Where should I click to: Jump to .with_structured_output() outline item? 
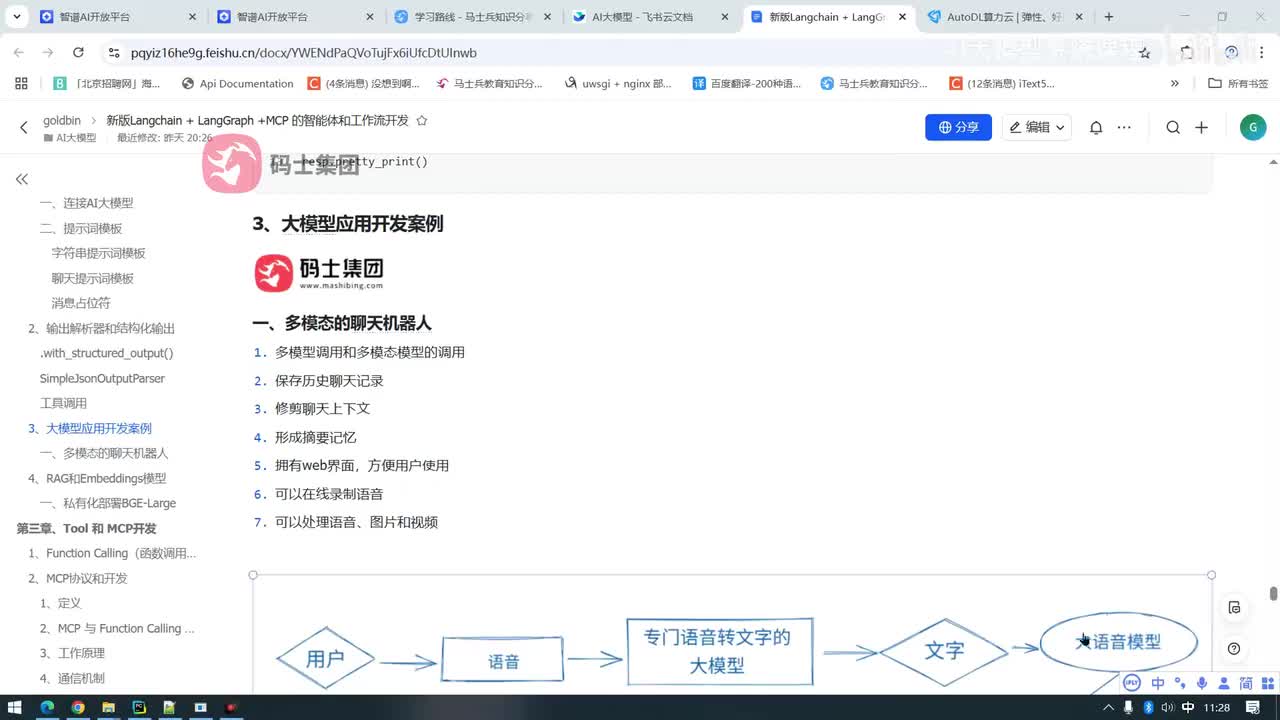coord(106,353)
